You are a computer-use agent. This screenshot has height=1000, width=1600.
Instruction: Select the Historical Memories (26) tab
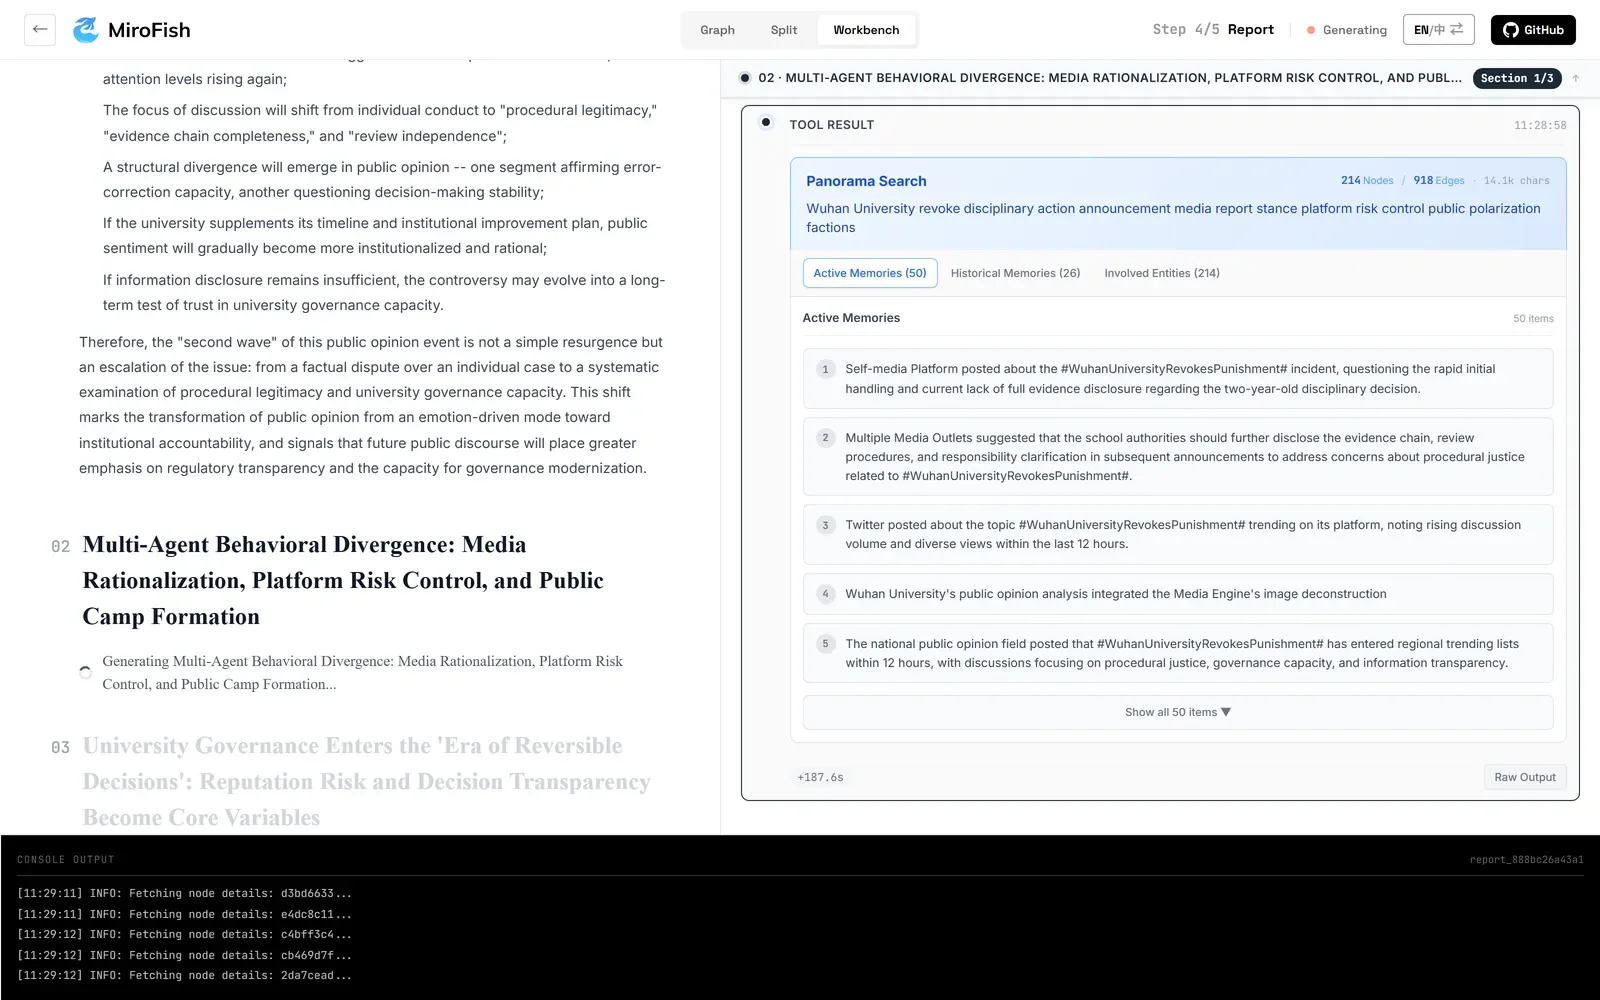point(1015,273)
